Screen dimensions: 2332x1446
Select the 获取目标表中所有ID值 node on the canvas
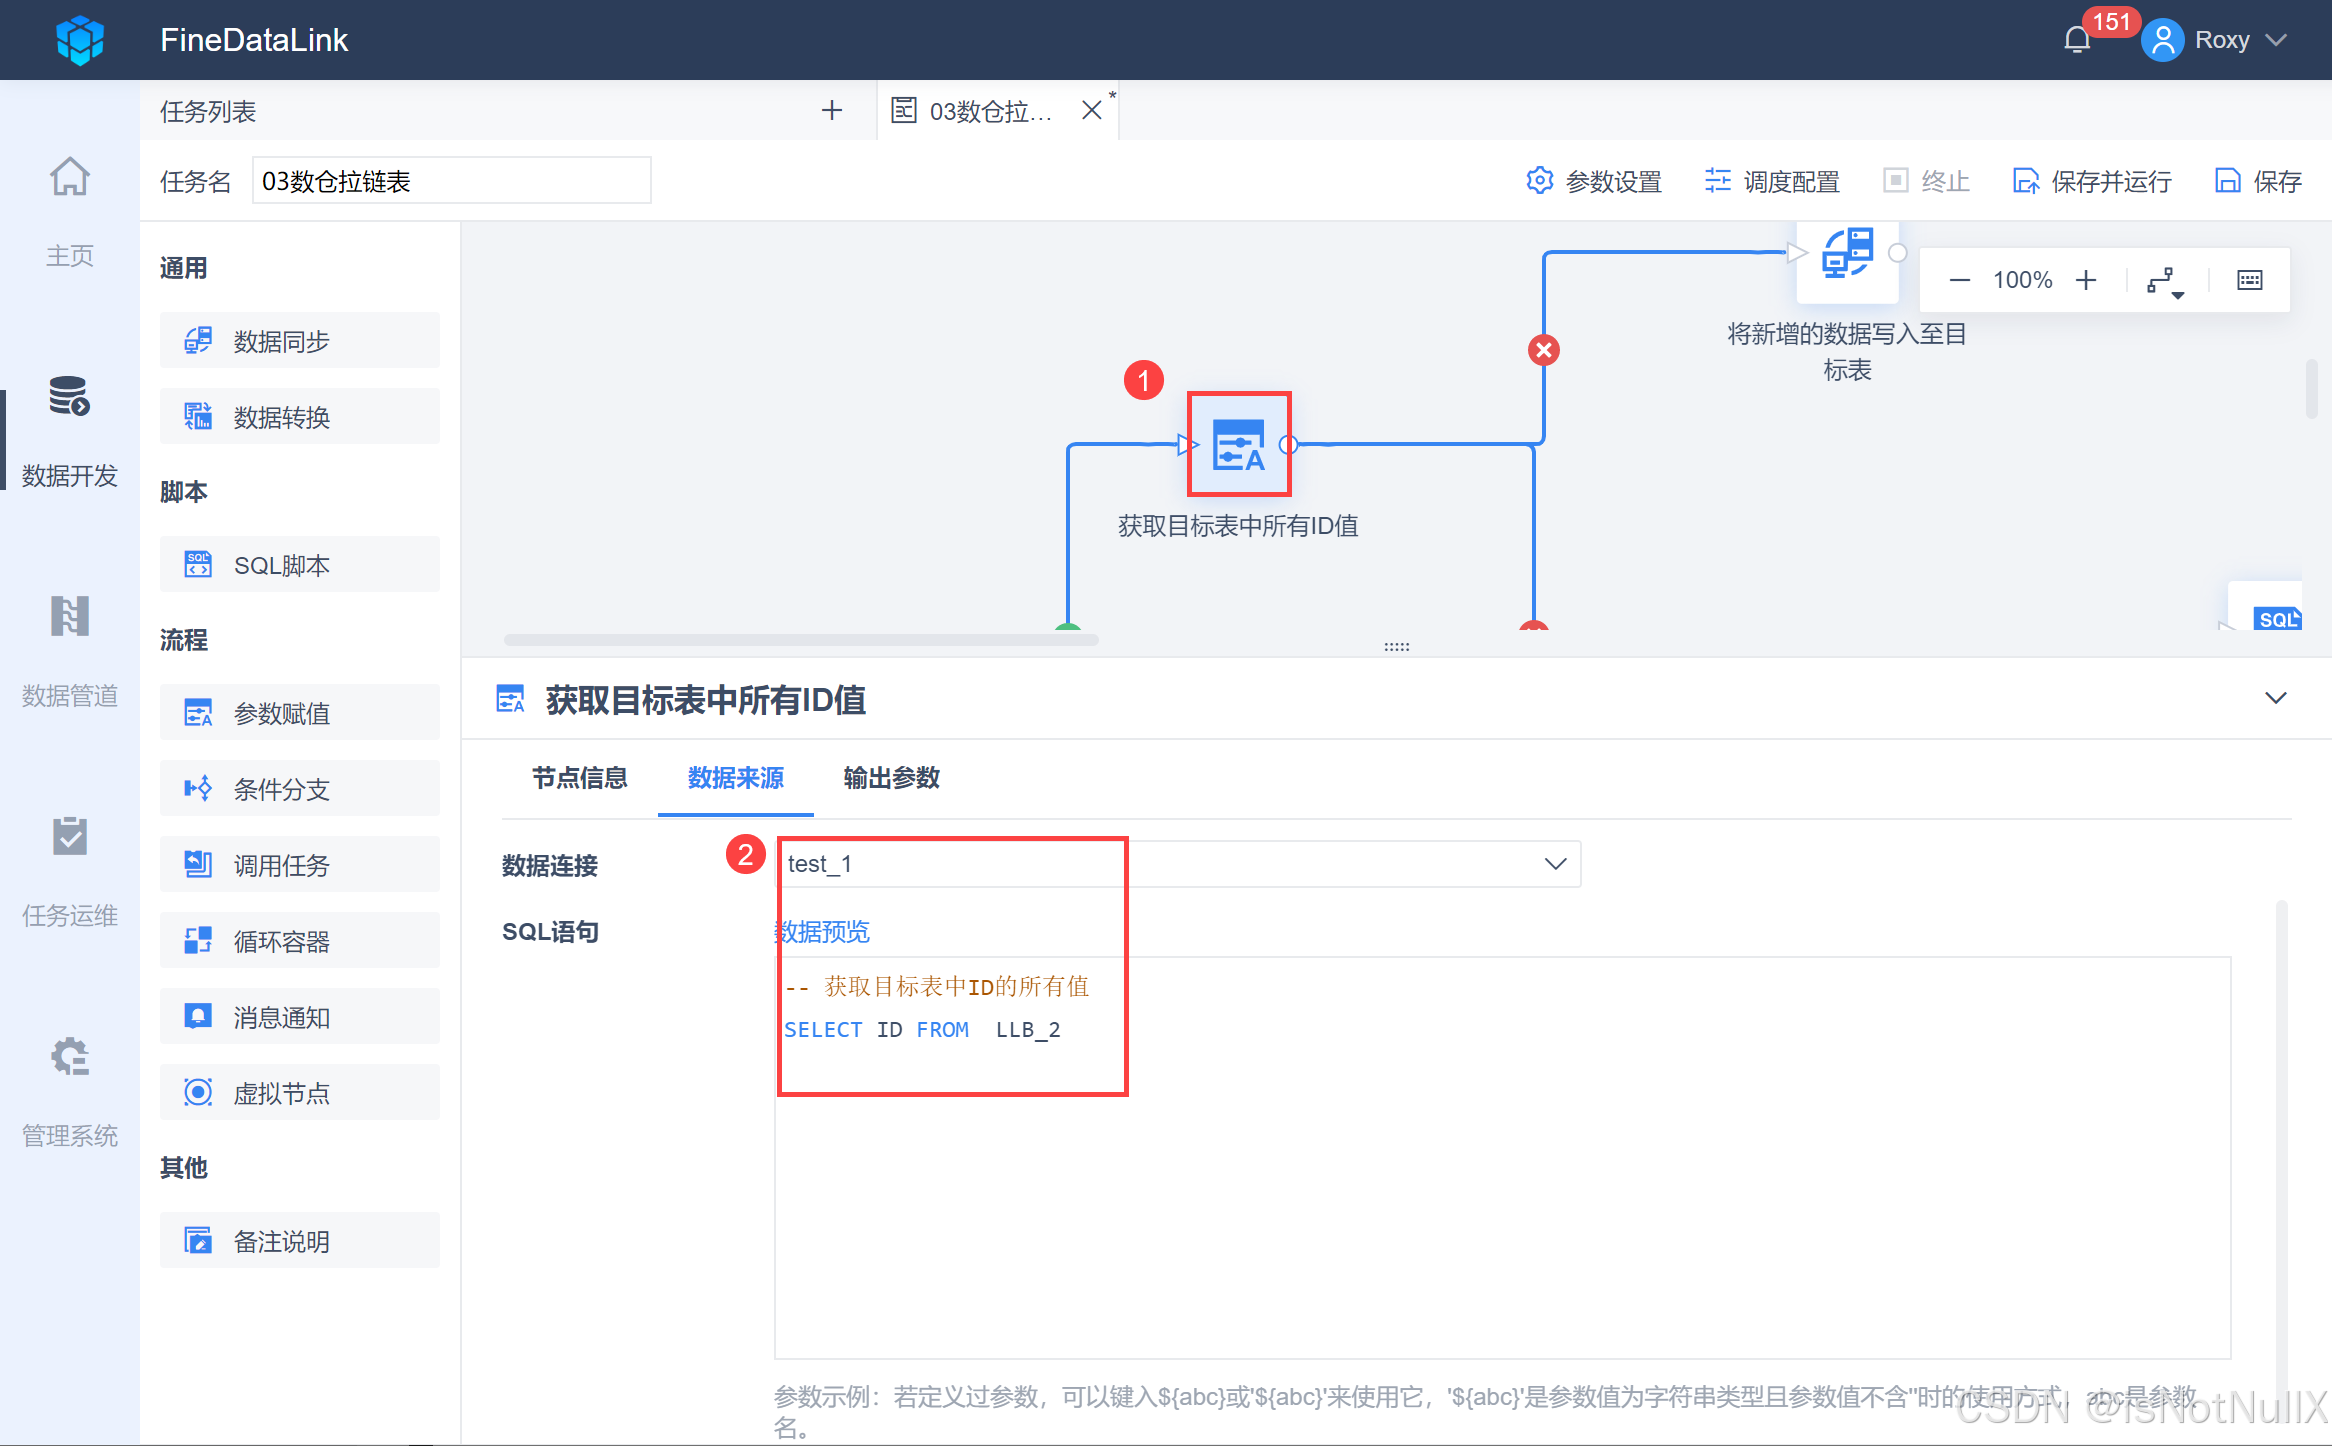tap(1238, 444)
